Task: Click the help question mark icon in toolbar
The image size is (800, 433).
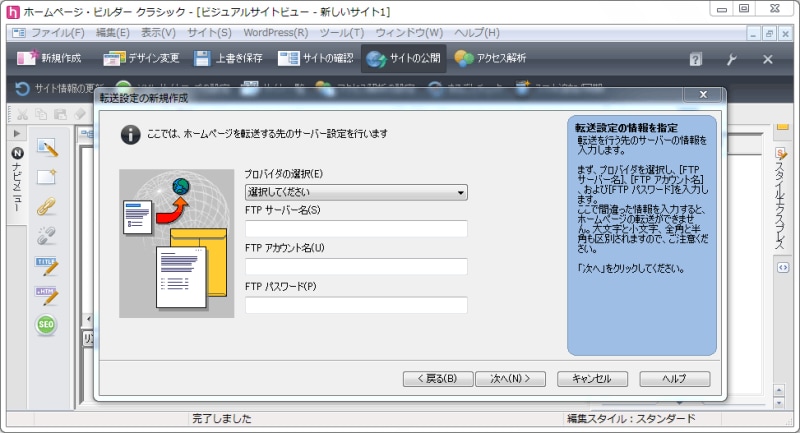Action: tap(695, 59)
